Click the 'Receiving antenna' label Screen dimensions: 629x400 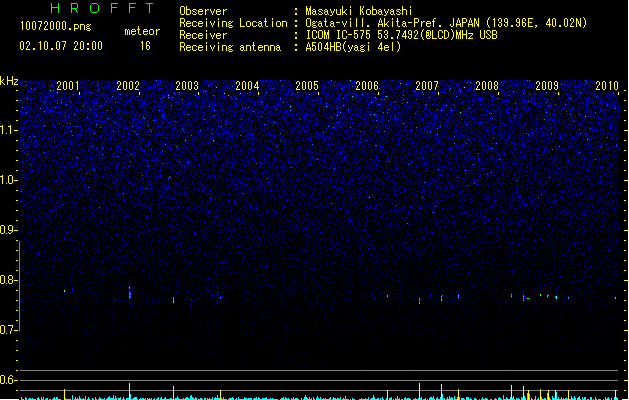230,47
